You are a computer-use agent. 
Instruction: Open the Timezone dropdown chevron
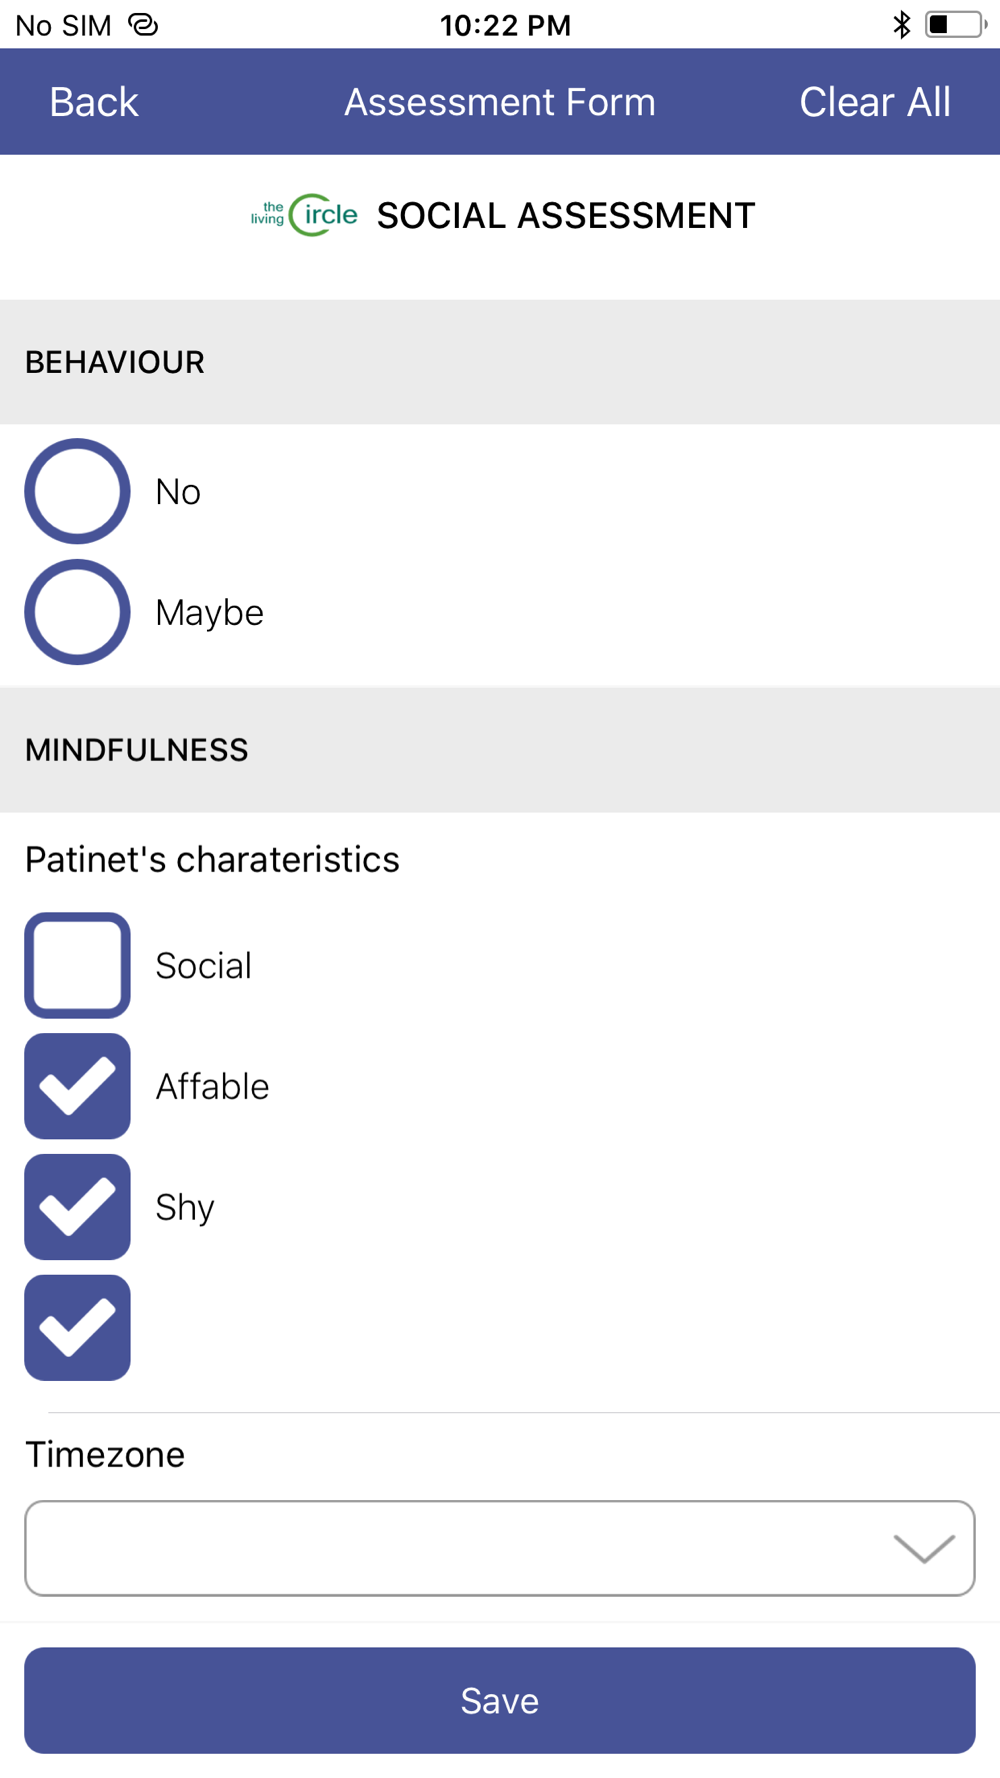(x=924, y=1548)
